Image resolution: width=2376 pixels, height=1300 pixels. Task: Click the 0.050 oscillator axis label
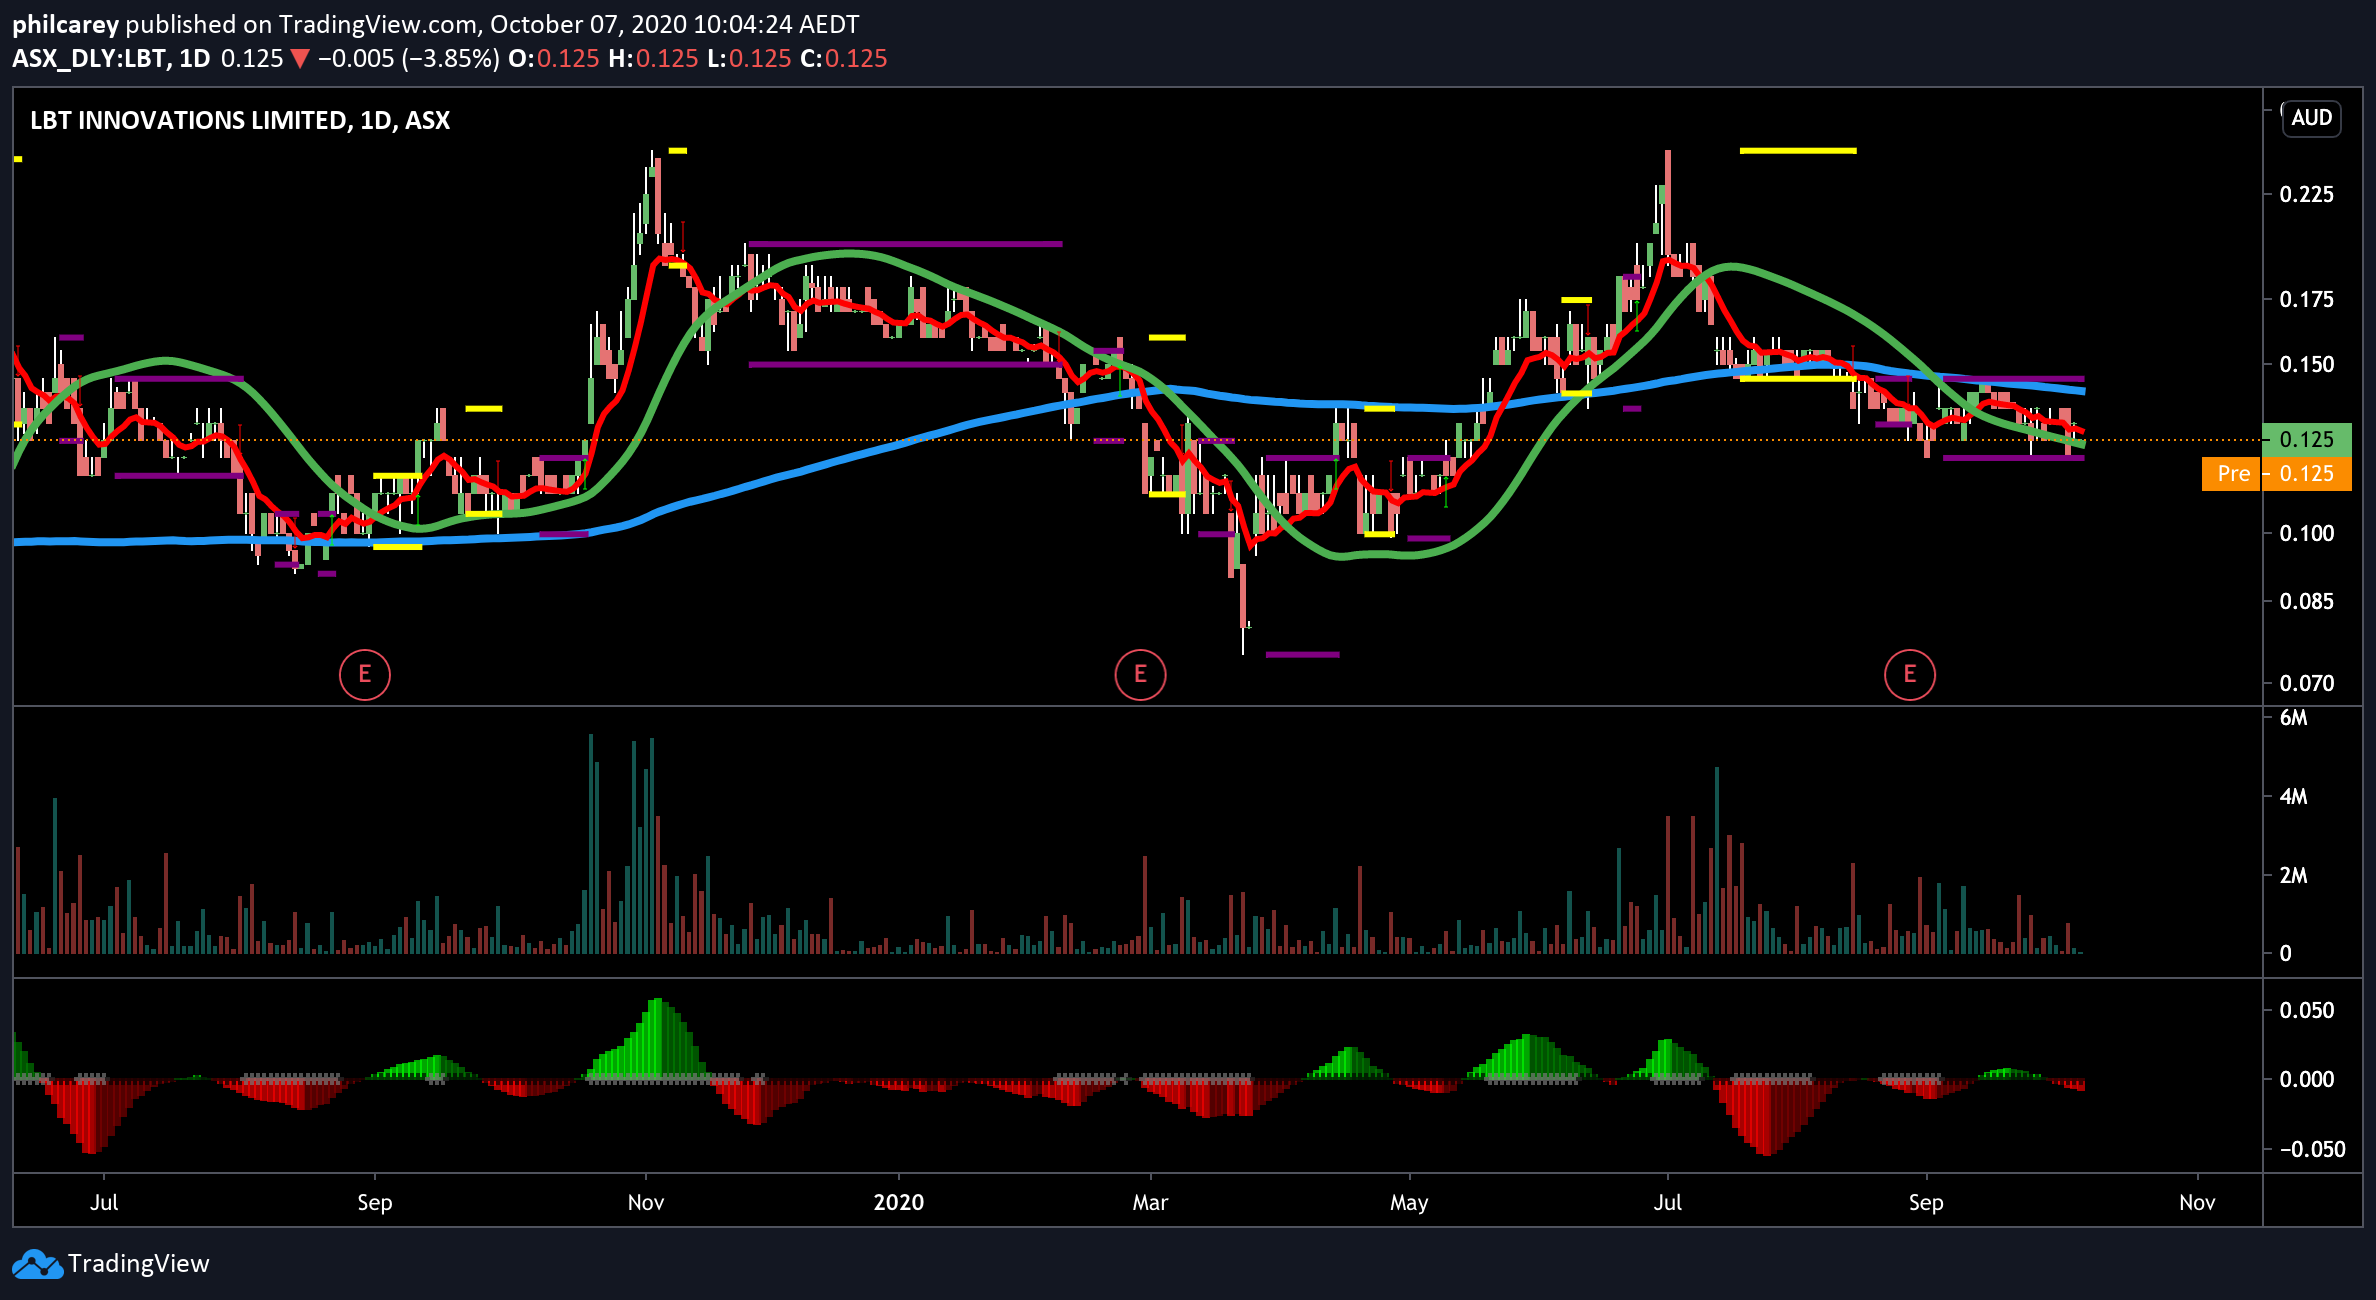[x=2306, y=1011]
